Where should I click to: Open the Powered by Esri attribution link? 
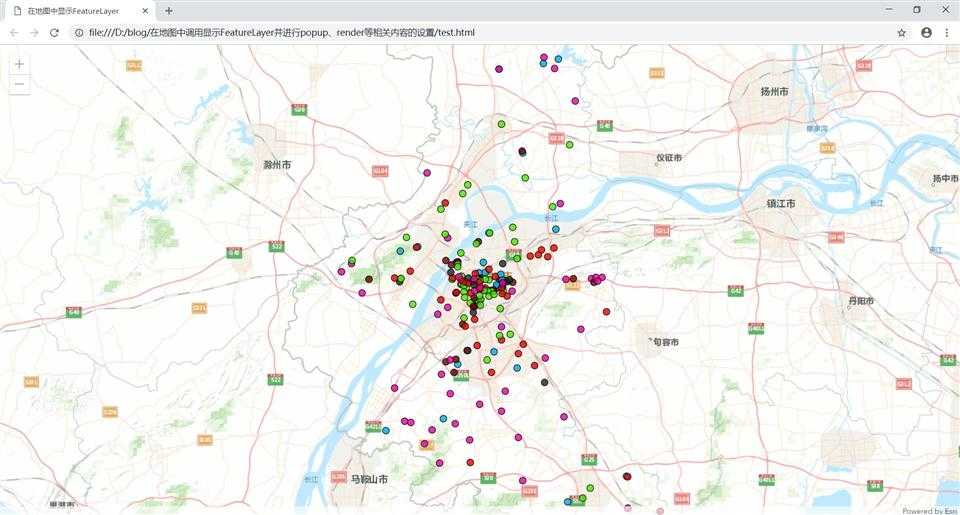click(929, 511)
